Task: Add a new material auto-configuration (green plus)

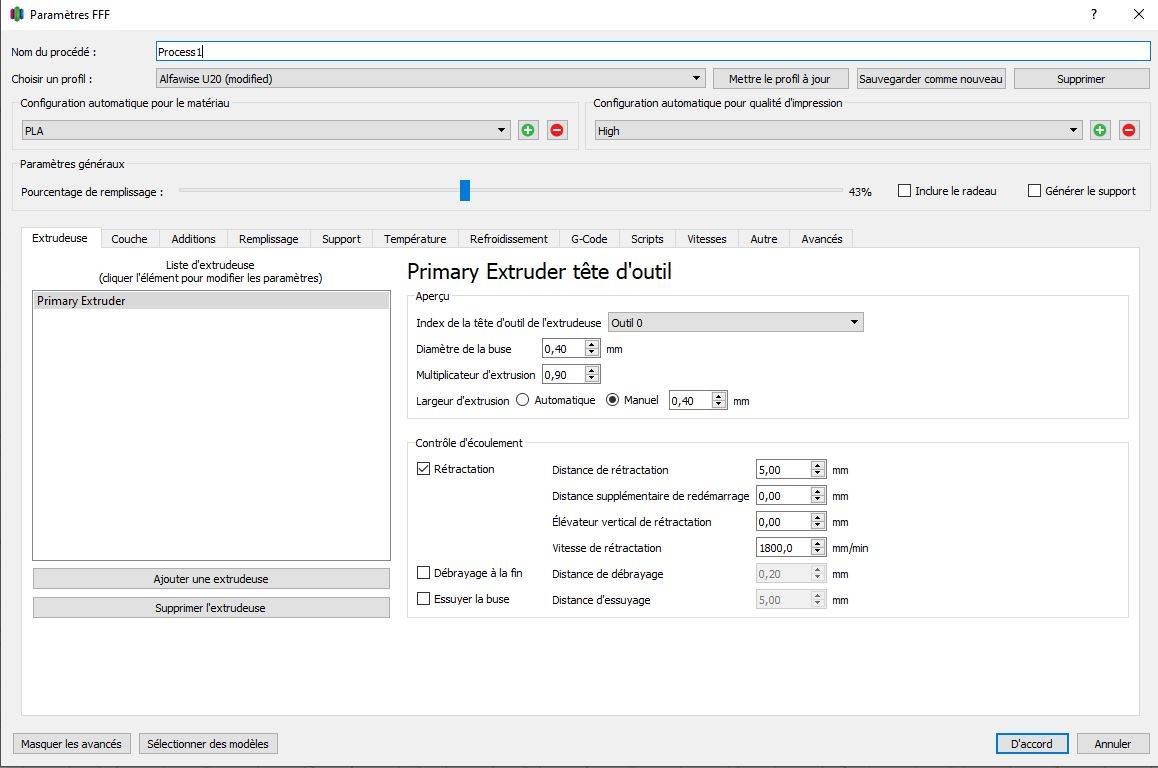Action: [528, 131]
